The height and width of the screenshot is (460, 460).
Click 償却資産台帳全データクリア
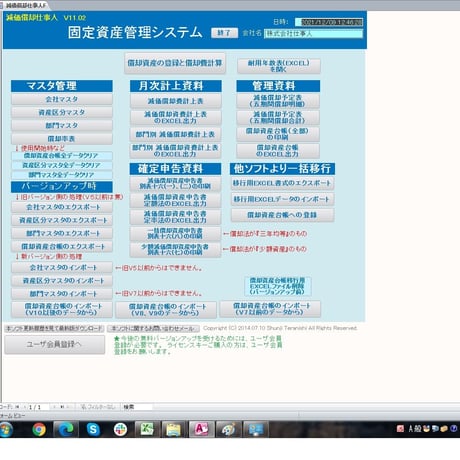pos(62,156)
